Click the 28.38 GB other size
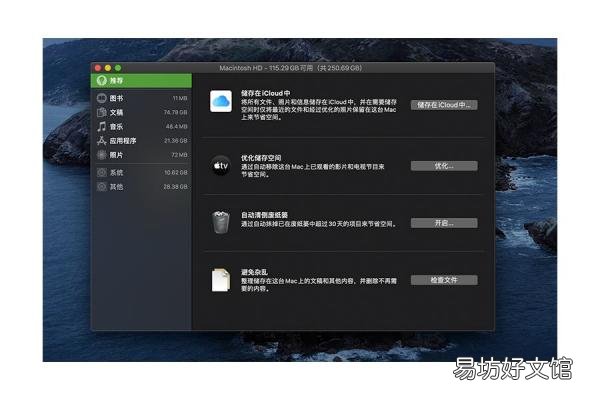 [176, 187]
